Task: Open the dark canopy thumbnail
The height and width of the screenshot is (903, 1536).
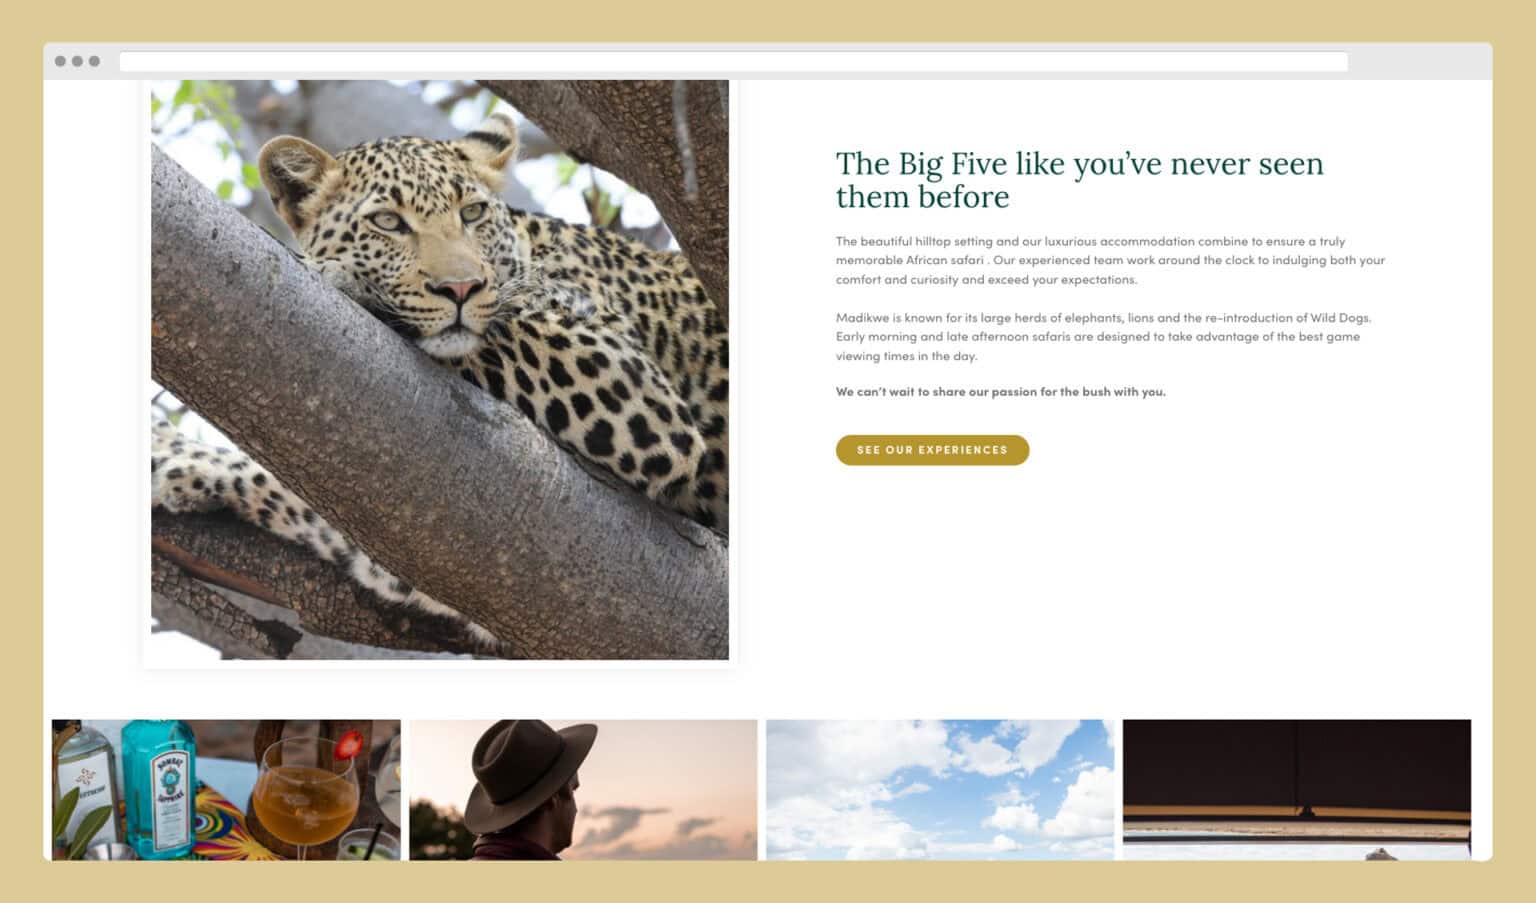Action: click(x=1297, y=790)
